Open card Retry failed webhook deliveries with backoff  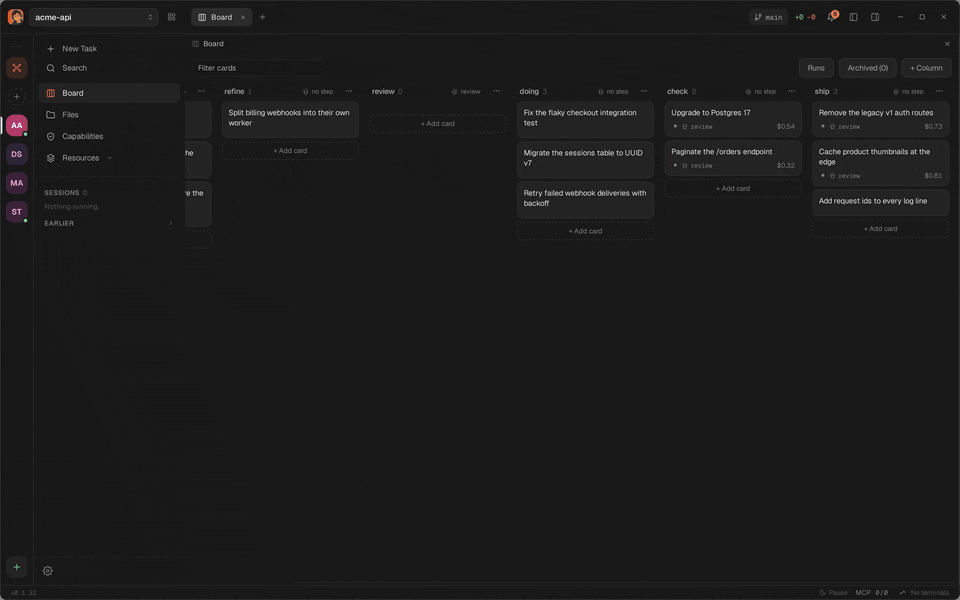[x=585, y=200]
